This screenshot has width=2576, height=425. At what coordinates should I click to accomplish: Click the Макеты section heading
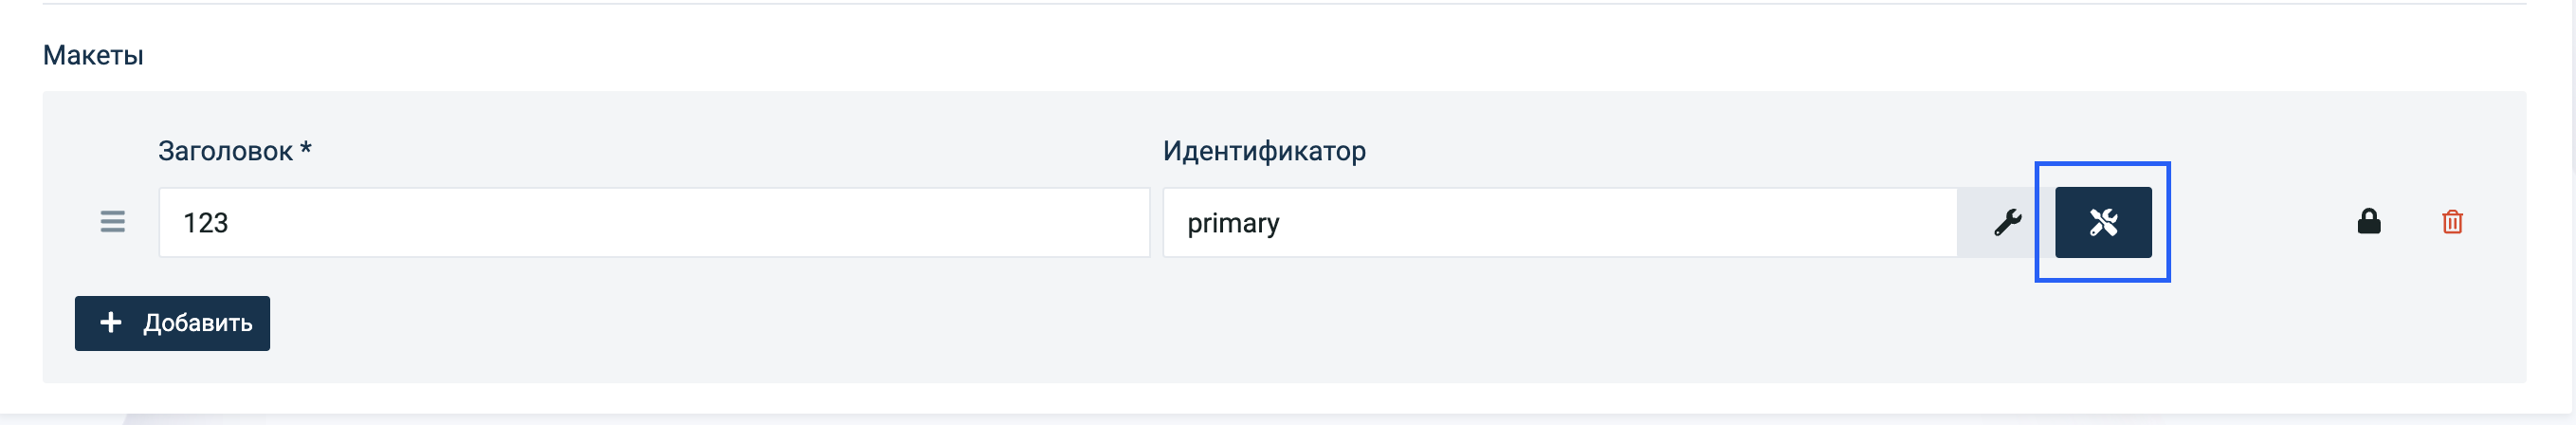[x=93, y=55]
